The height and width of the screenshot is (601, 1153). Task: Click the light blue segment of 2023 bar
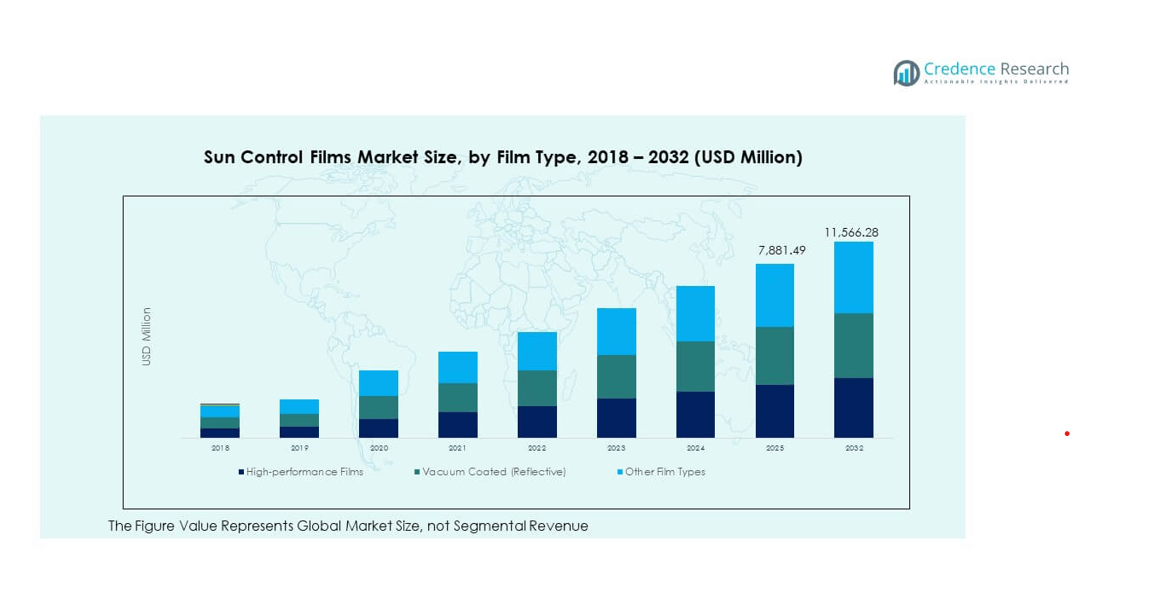616,331
